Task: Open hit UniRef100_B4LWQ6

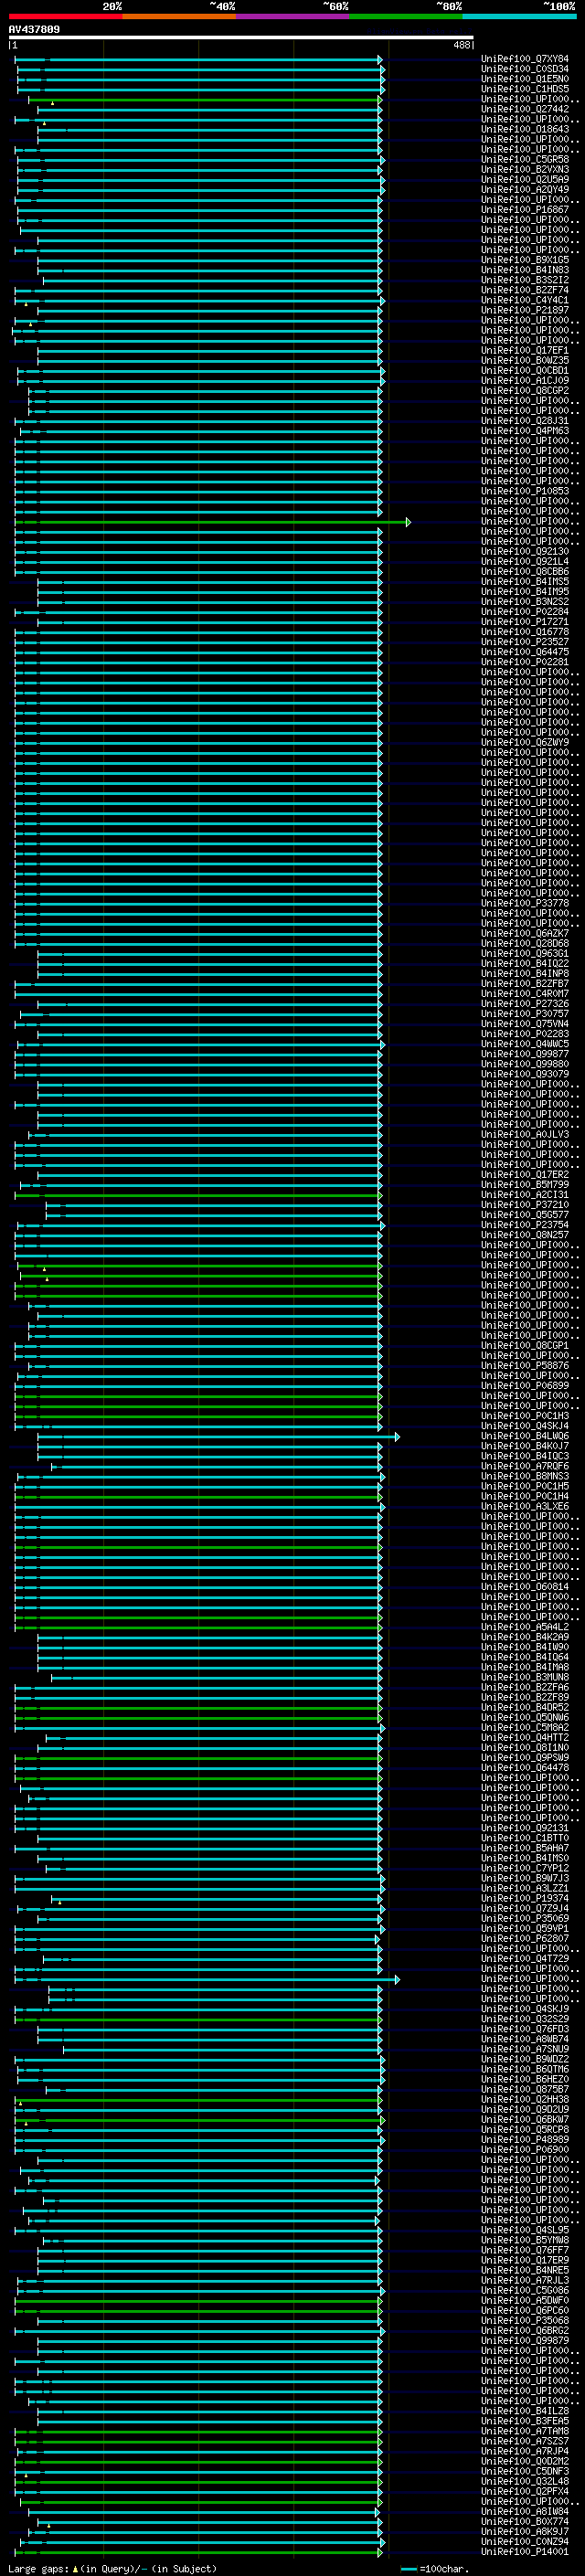Action: pos(525,1436)
